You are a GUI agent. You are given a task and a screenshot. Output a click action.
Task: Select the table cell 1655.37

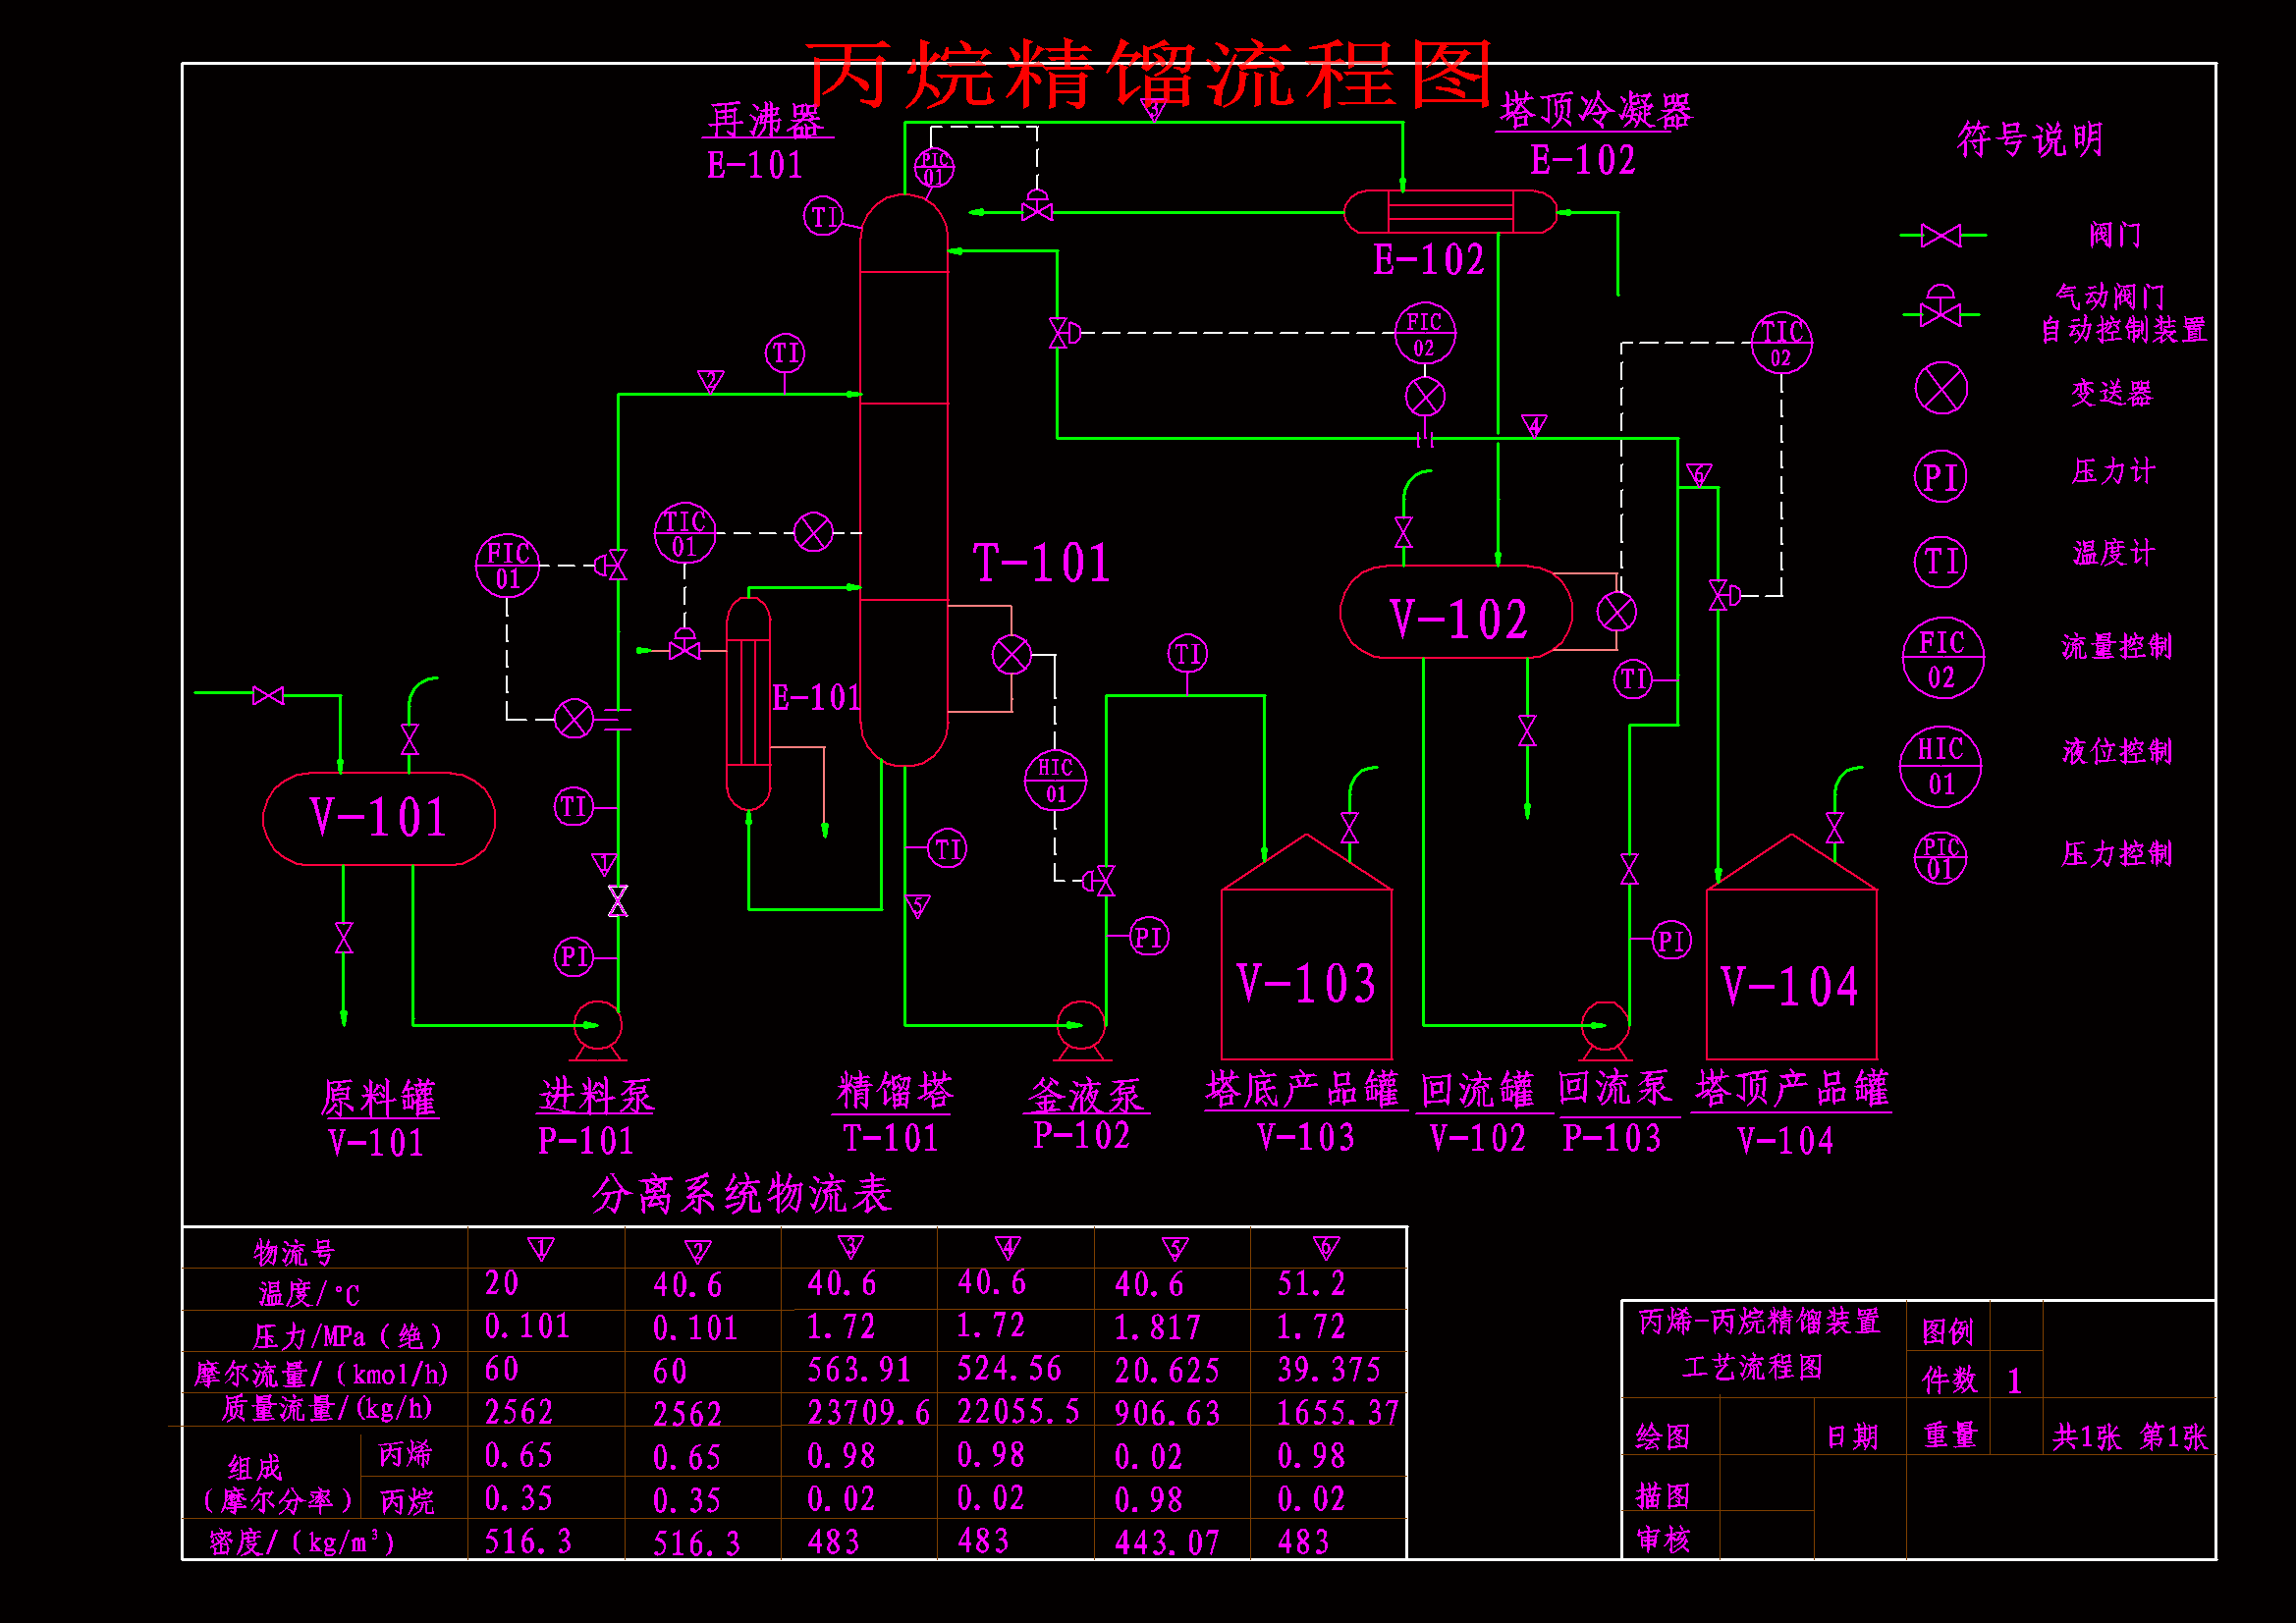pos(1337,1412)
